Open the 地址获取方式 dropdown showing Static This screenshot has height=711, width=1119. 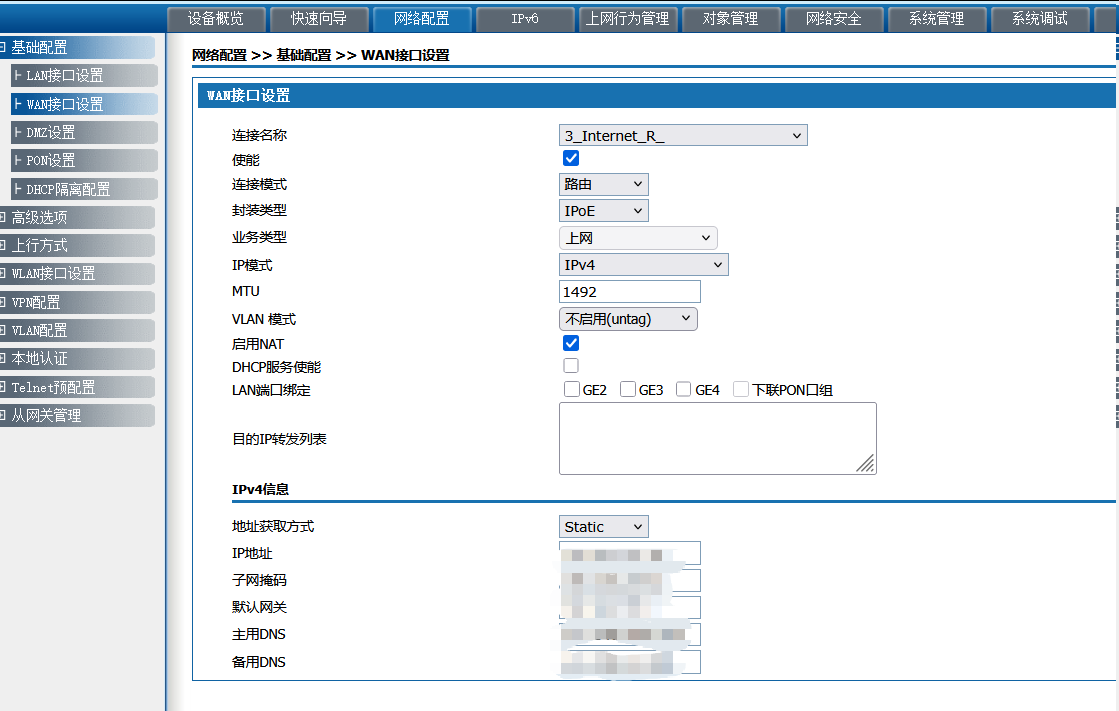click(604, 527)
